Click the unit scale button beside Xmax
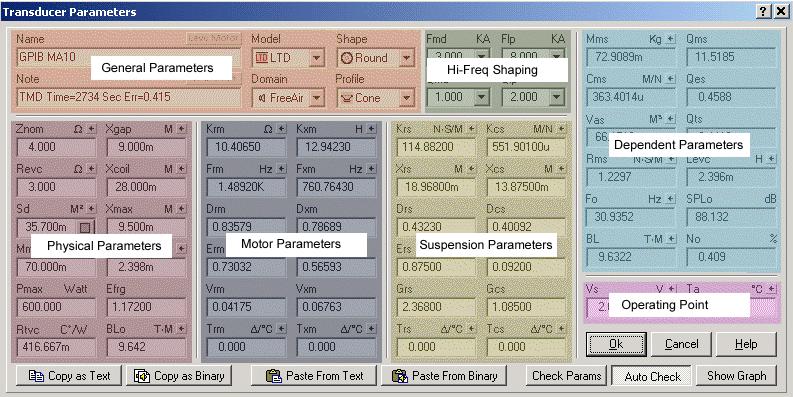 [x=182, y=208]
